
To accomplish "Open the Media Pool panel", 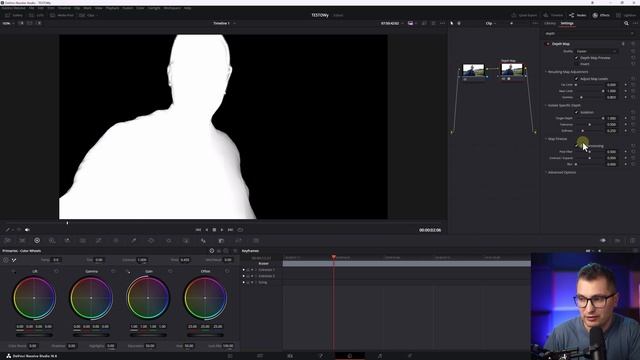I will pos(62,15).
